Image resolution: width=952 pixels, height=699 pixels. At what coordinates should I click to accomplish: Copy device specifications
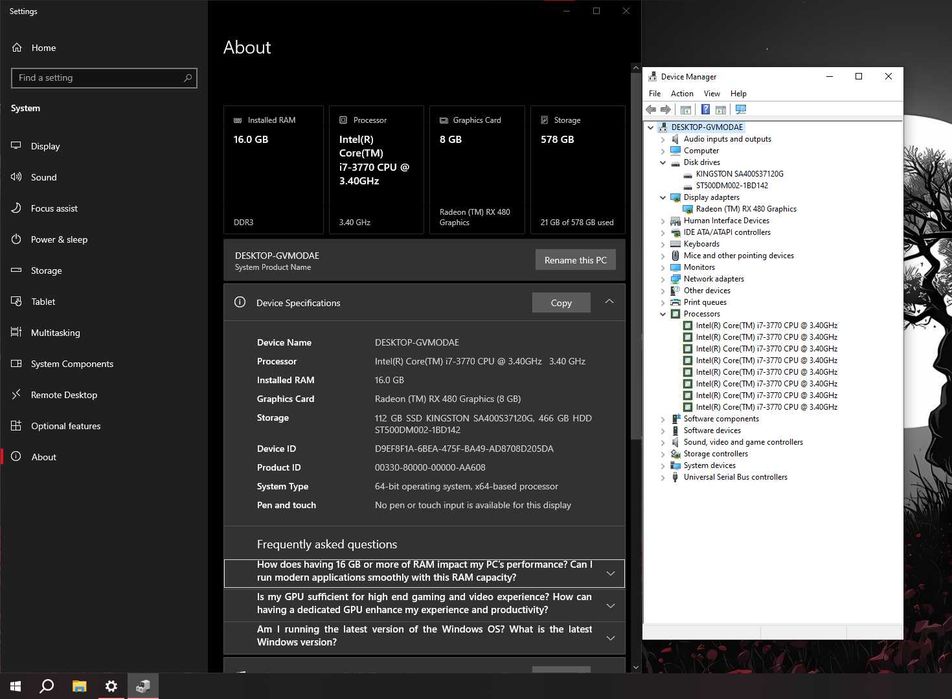(x=561, y=302)
